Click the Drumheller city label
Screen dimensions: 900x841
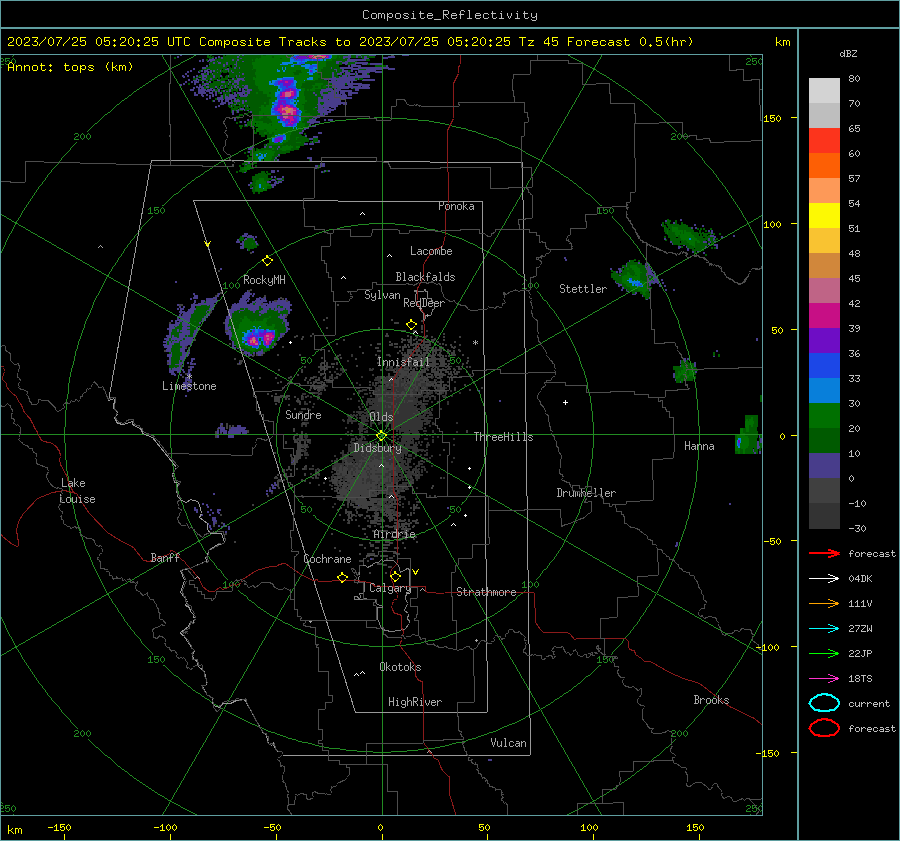586,493
